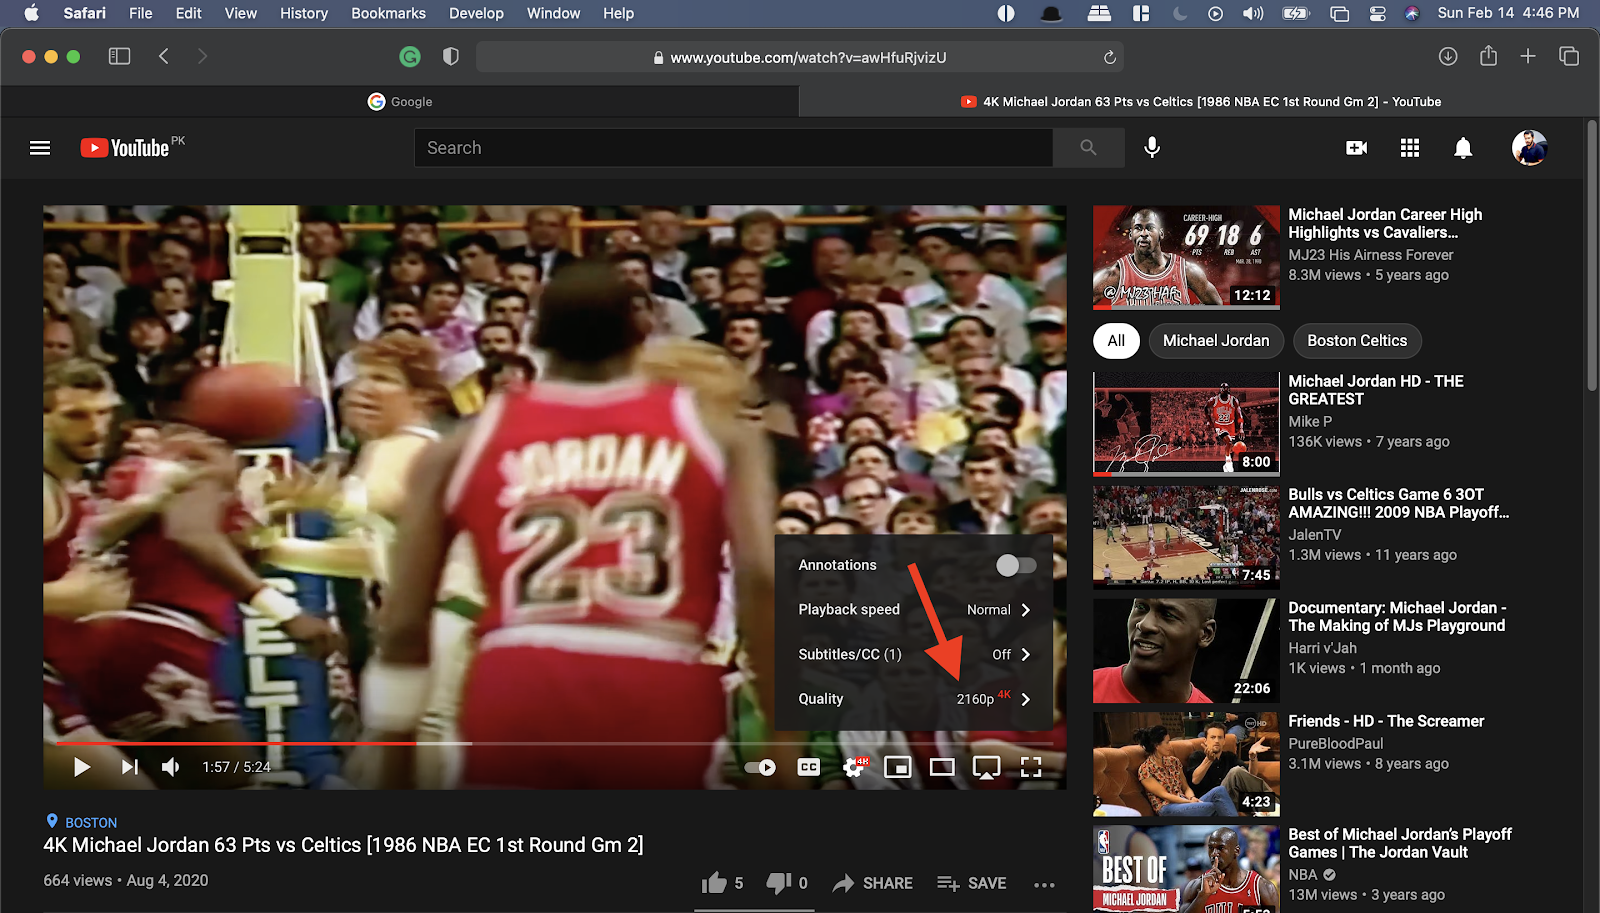
Task: Open the Safari Share button
Action: pos(1488,56)
